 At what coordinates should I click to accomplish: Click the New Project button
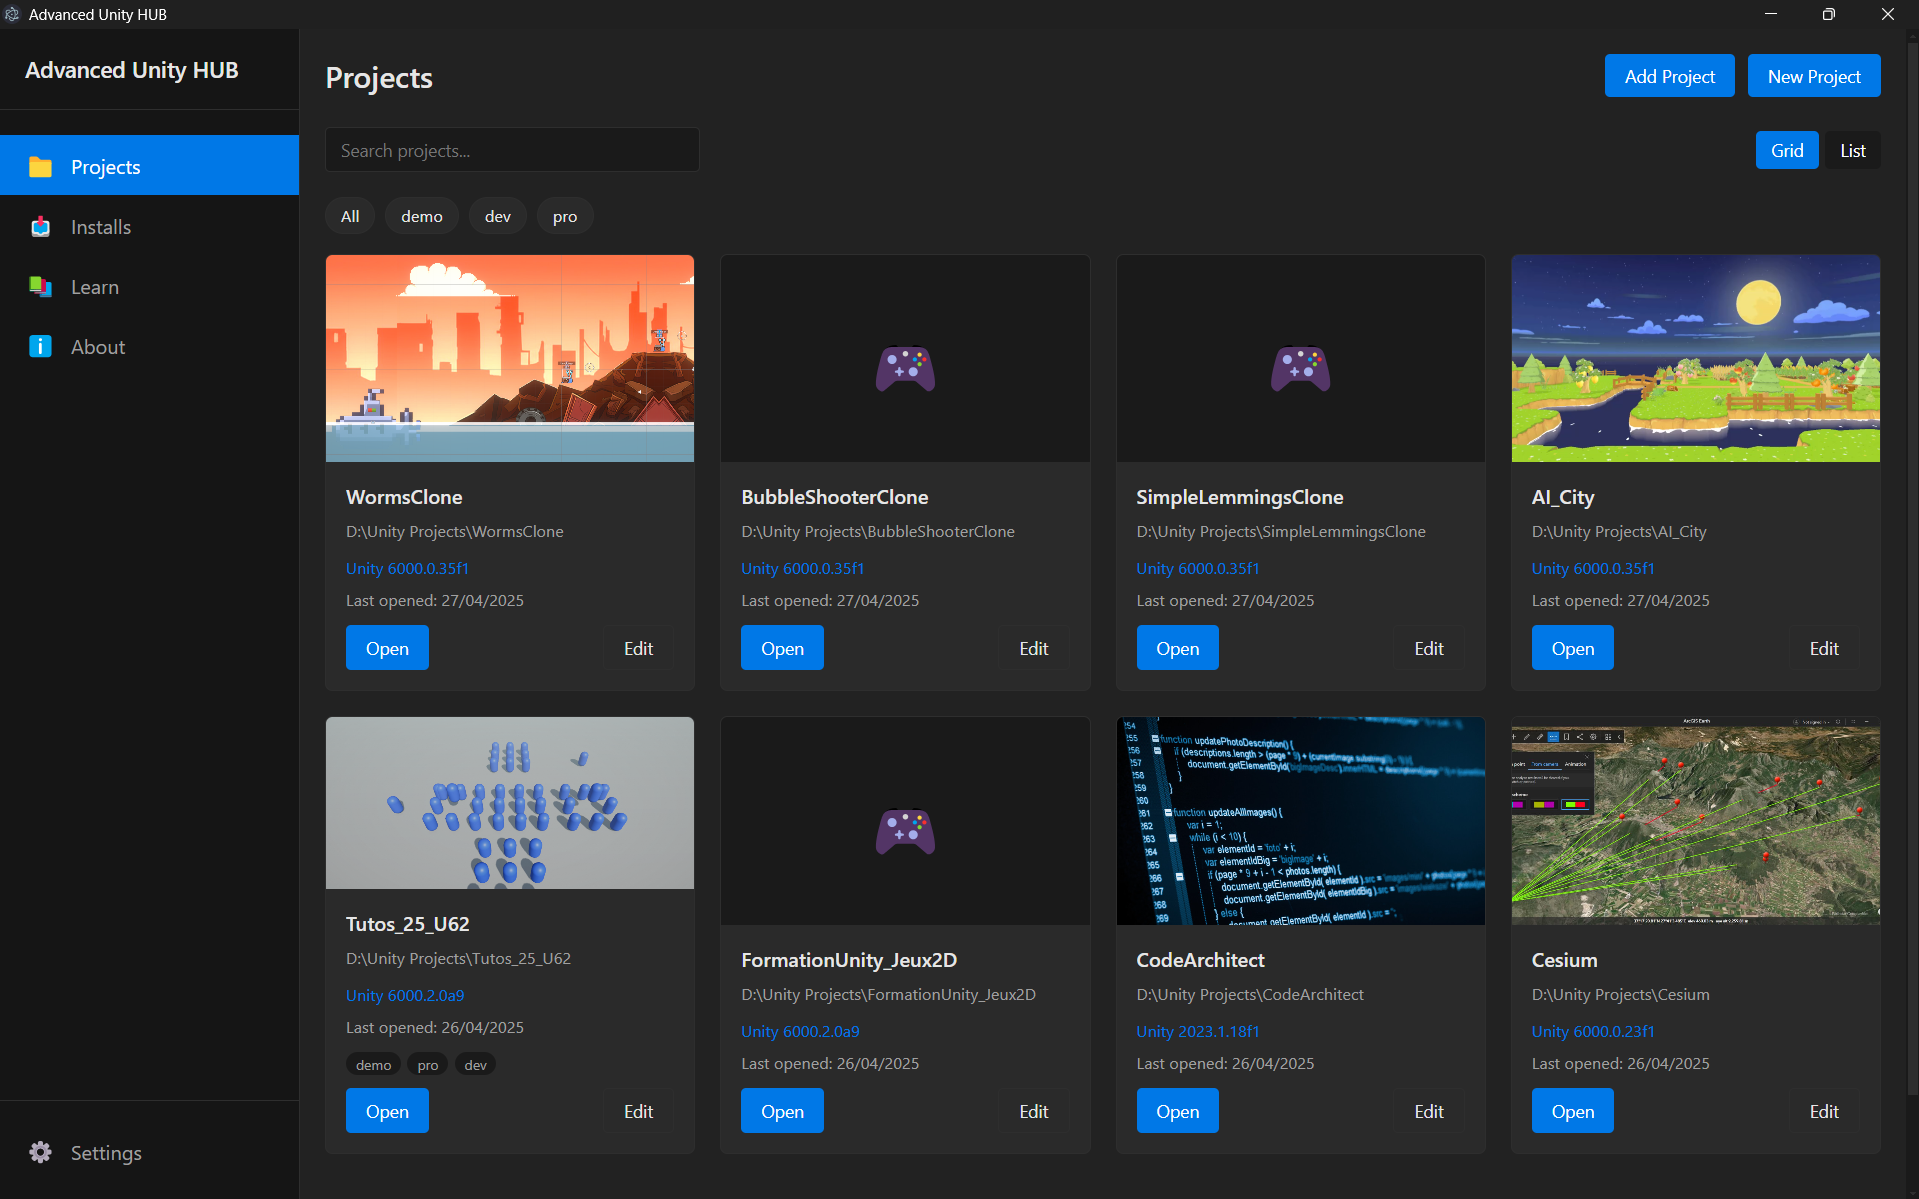click(x=1814, y=76)
